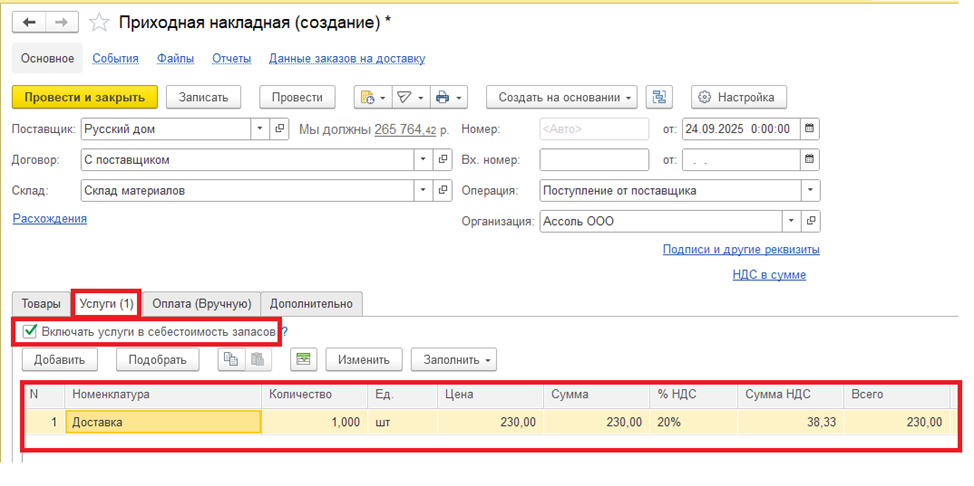Image resolution: width=974 pixels, height=486 pixels.
Task: Click the Вх. номер input field
Action: [594, 160]
